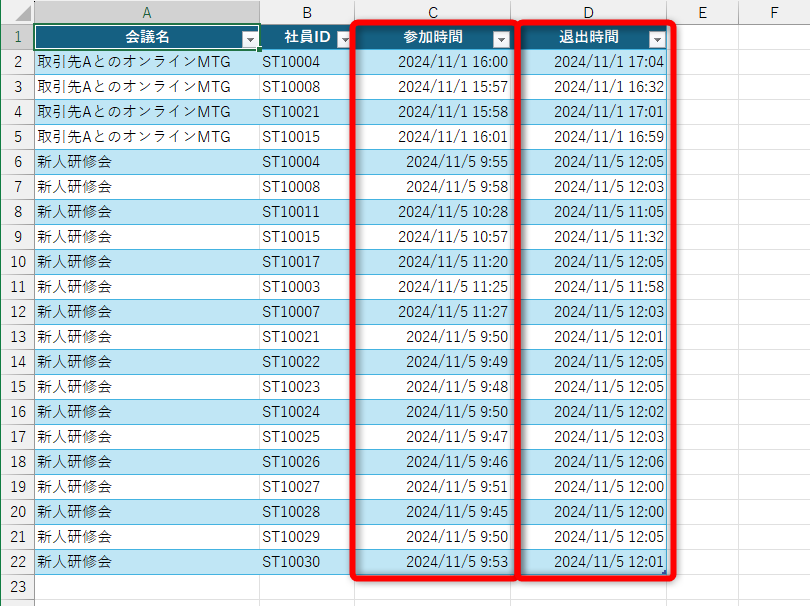
Task: Click the Select All corner button above row 1
Action: [x=18, y=11]
